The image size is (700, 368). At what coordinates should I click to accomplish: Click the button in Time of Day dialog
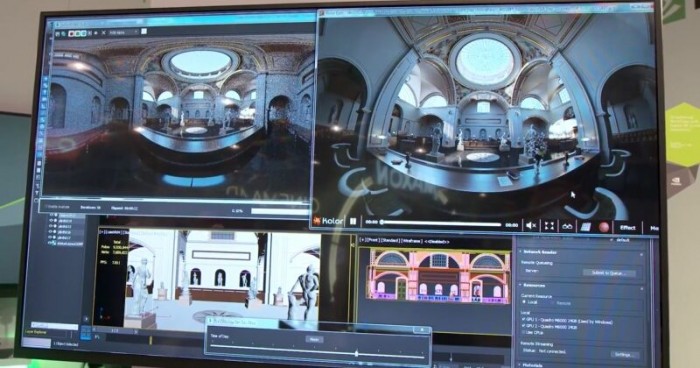[314, 339]
